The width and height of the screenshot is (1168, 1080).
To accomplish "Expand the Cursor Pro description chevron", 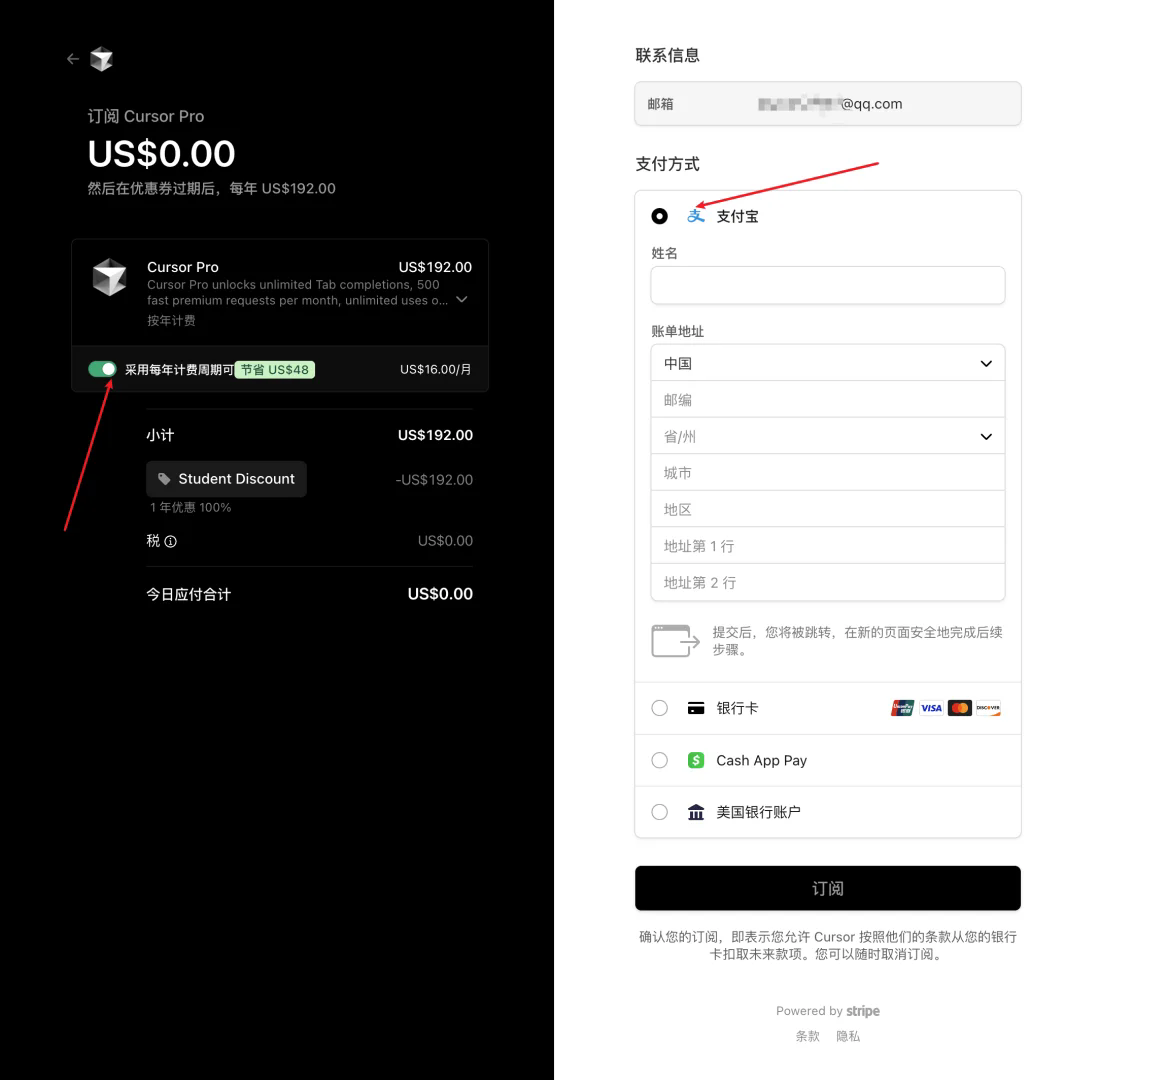I will [x=462, y=299].
